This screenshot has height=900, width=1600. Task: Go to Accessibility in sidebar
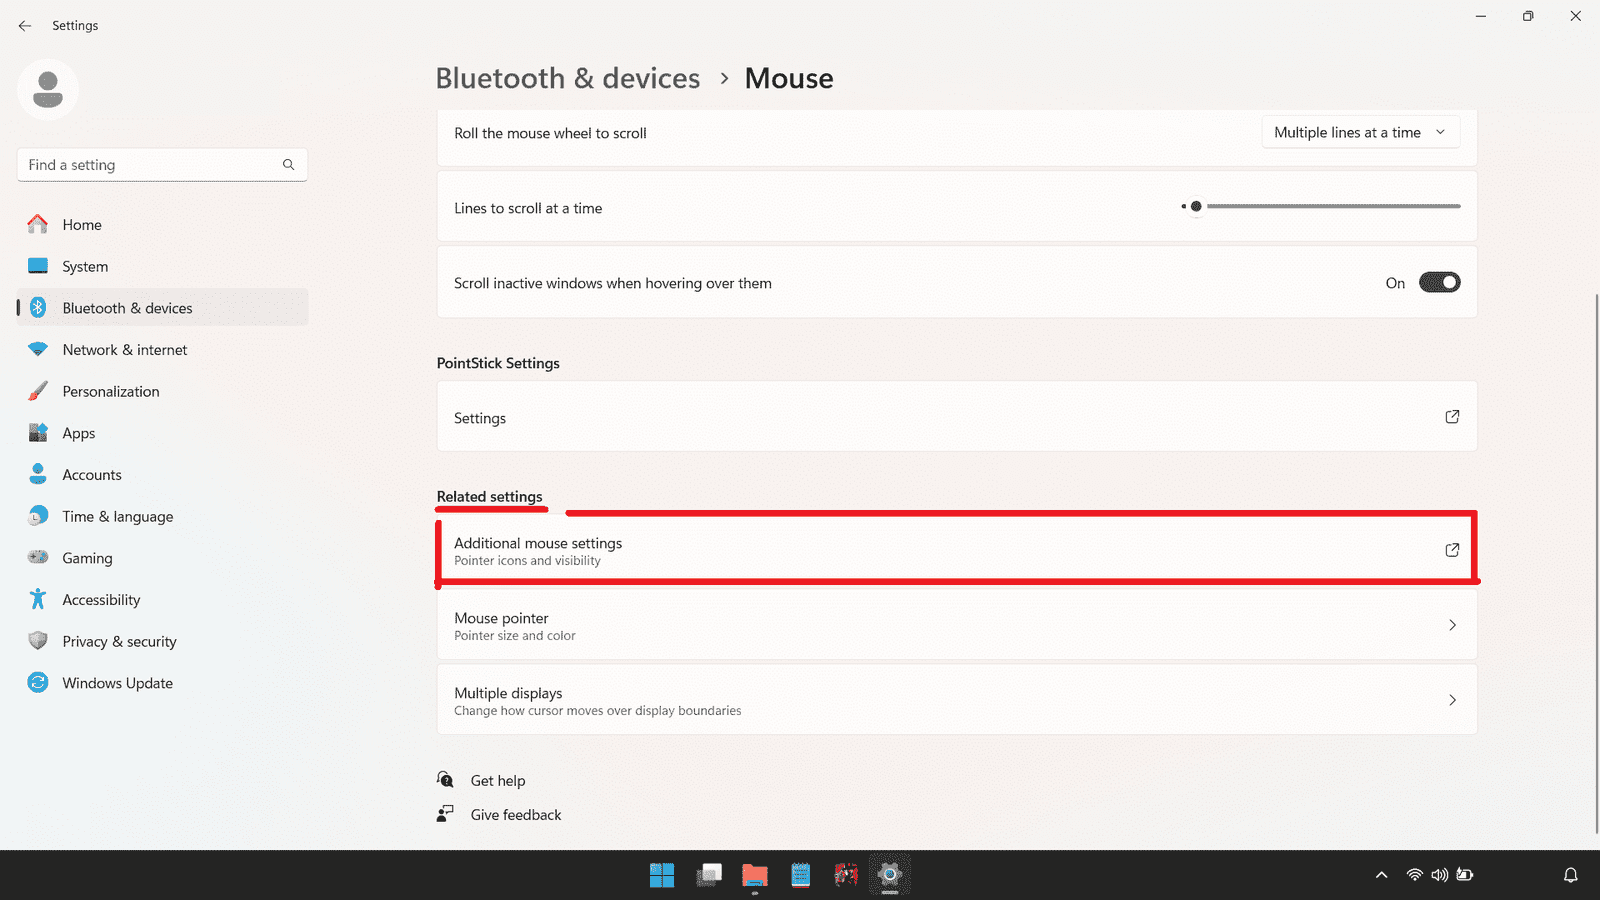(101, 600)
